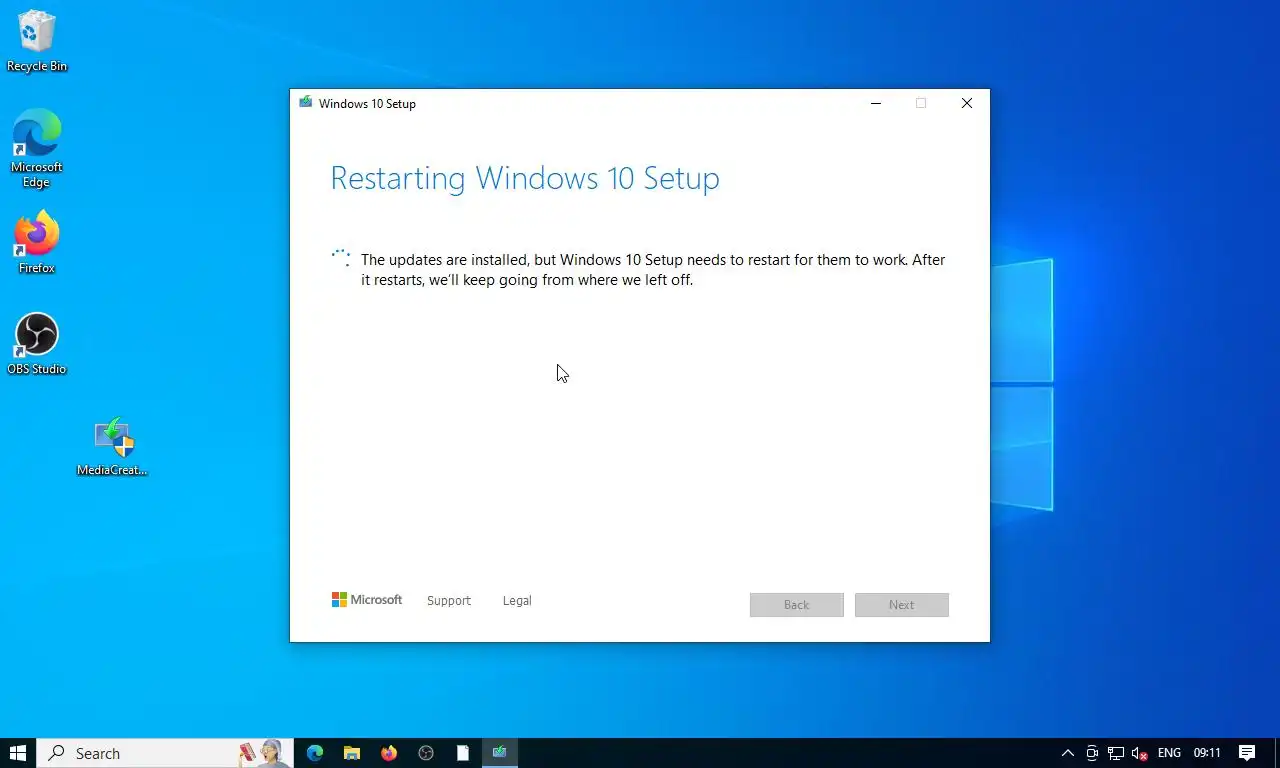Screen dimensions: 1280x768
Task: Open Firefox from the taskbar
Action: 389,753
